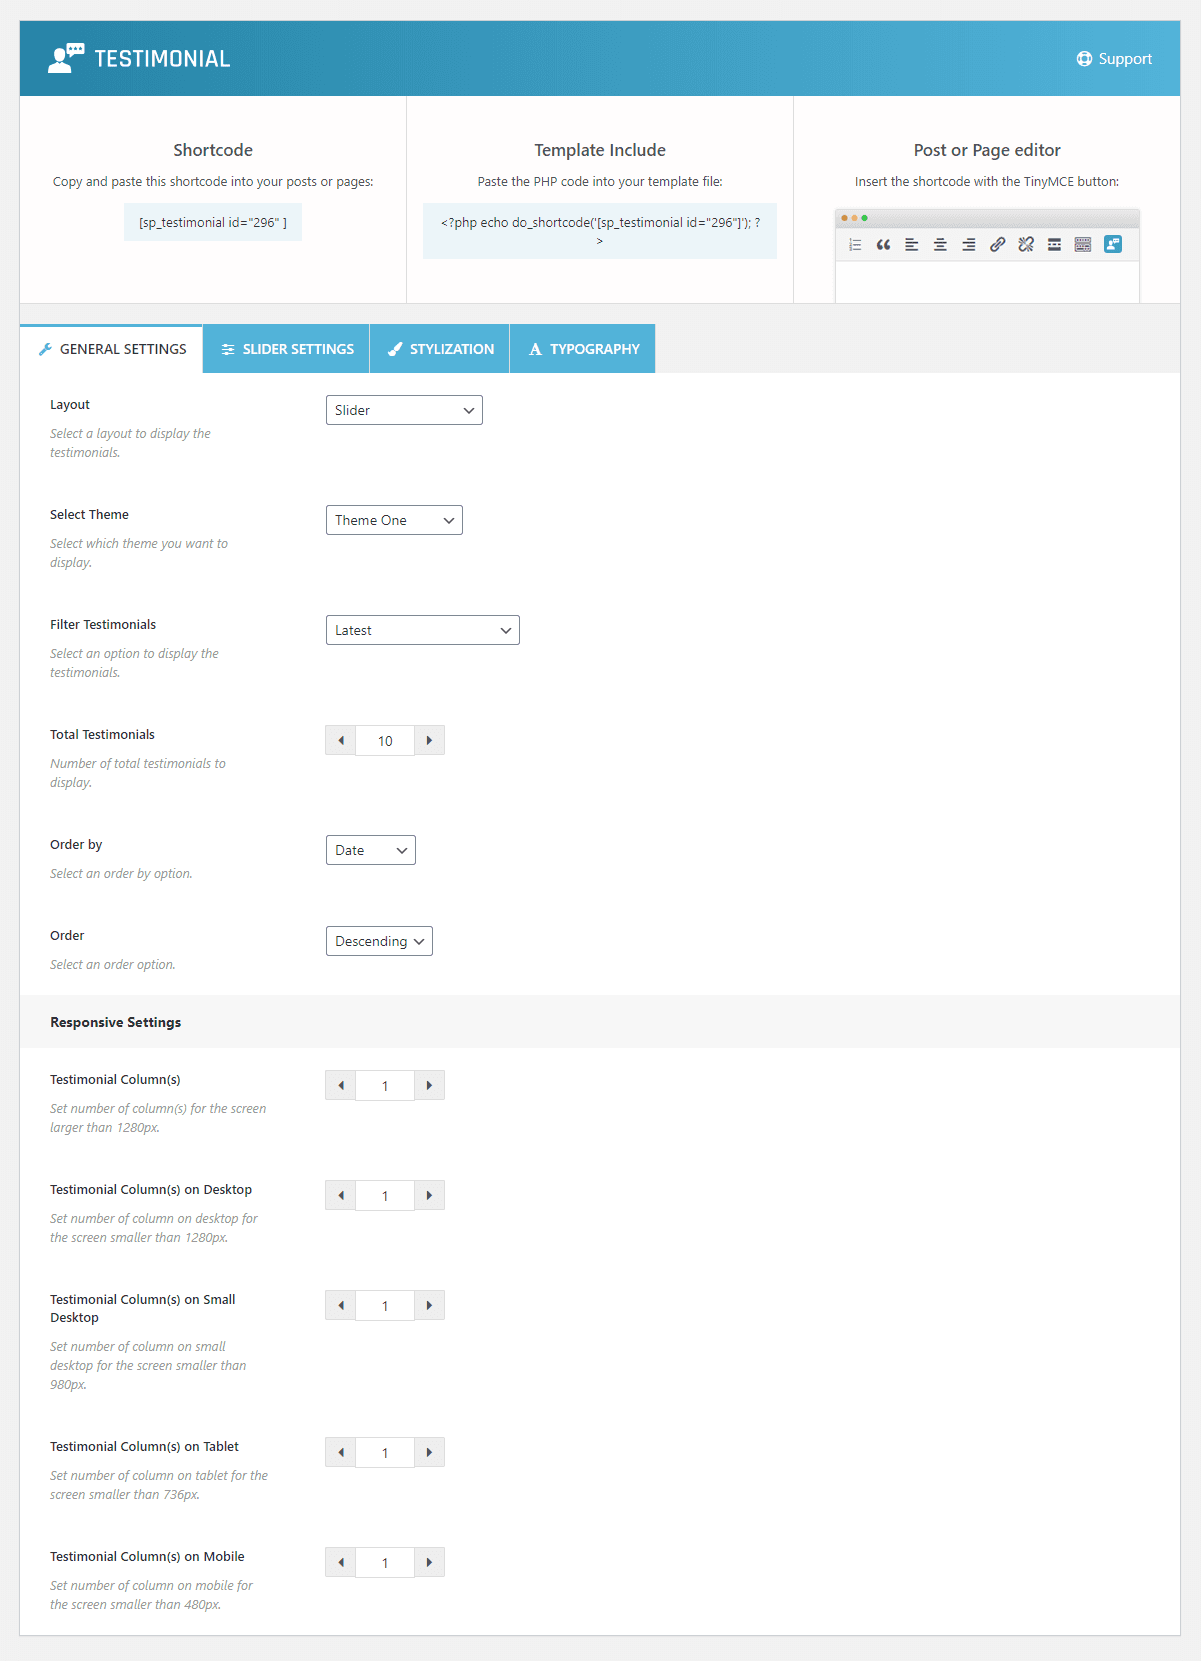Switch to the General Settings tab
1201x1661 pixels.
pos(112,349)
